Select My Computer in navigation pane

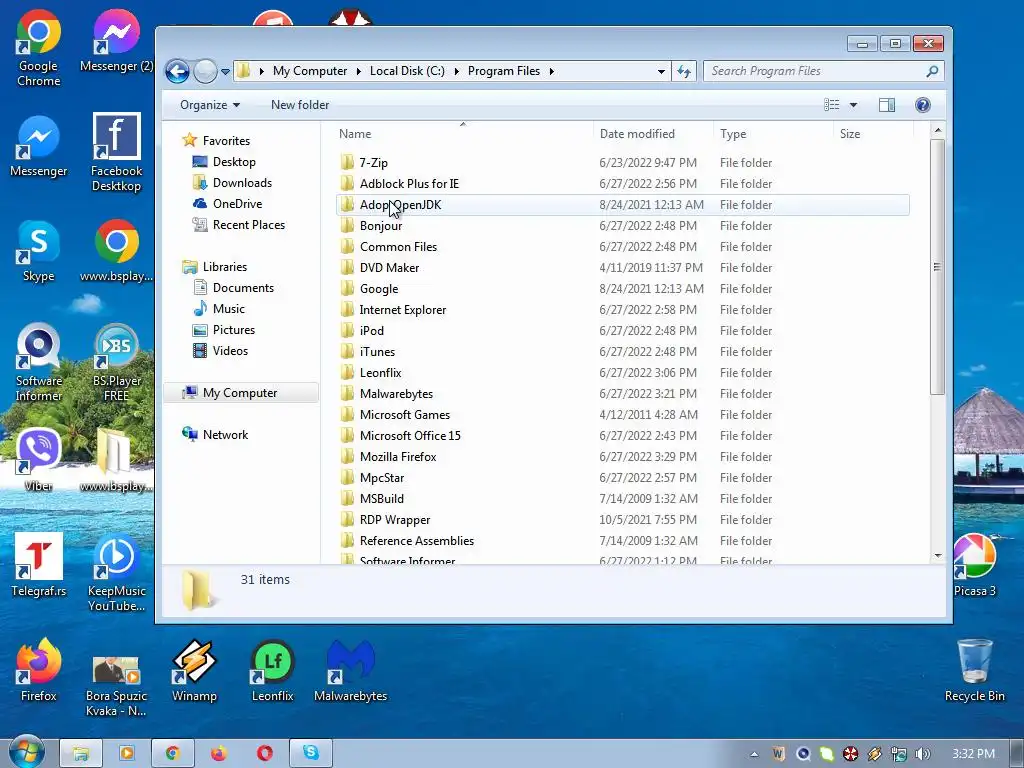(240, 393)
